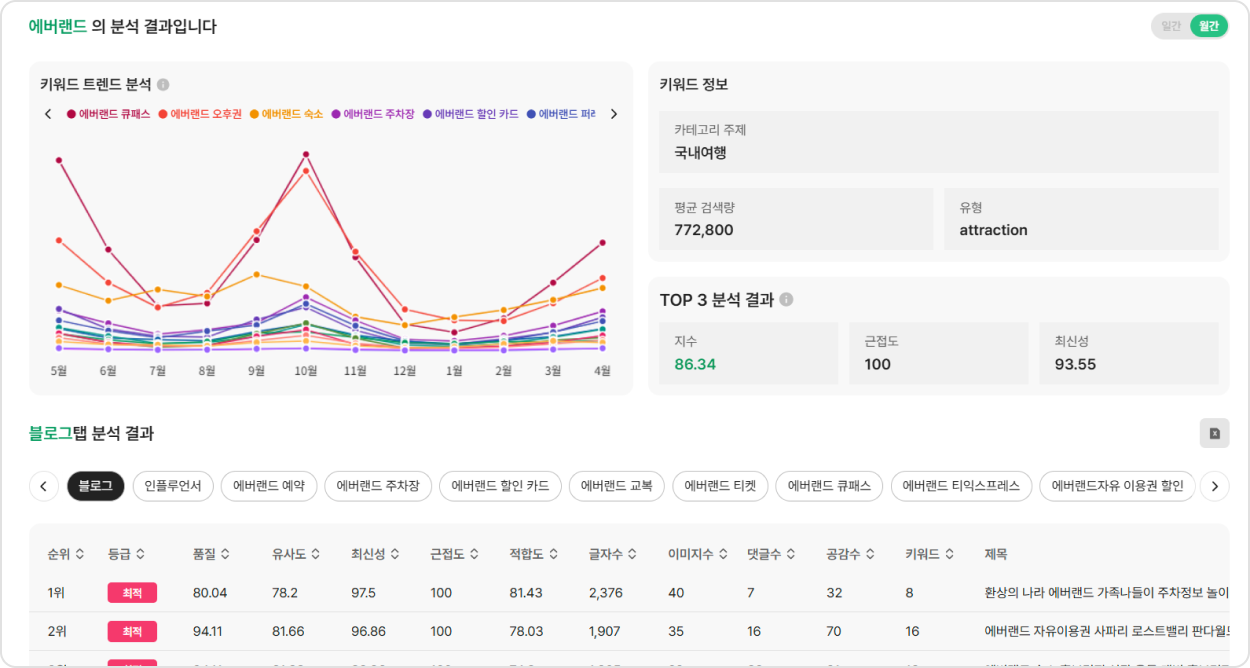Sort table by 글자수 column
The width and height of the screenshot is (1250, 668).
pyautogui.click(x=613, y=554)
